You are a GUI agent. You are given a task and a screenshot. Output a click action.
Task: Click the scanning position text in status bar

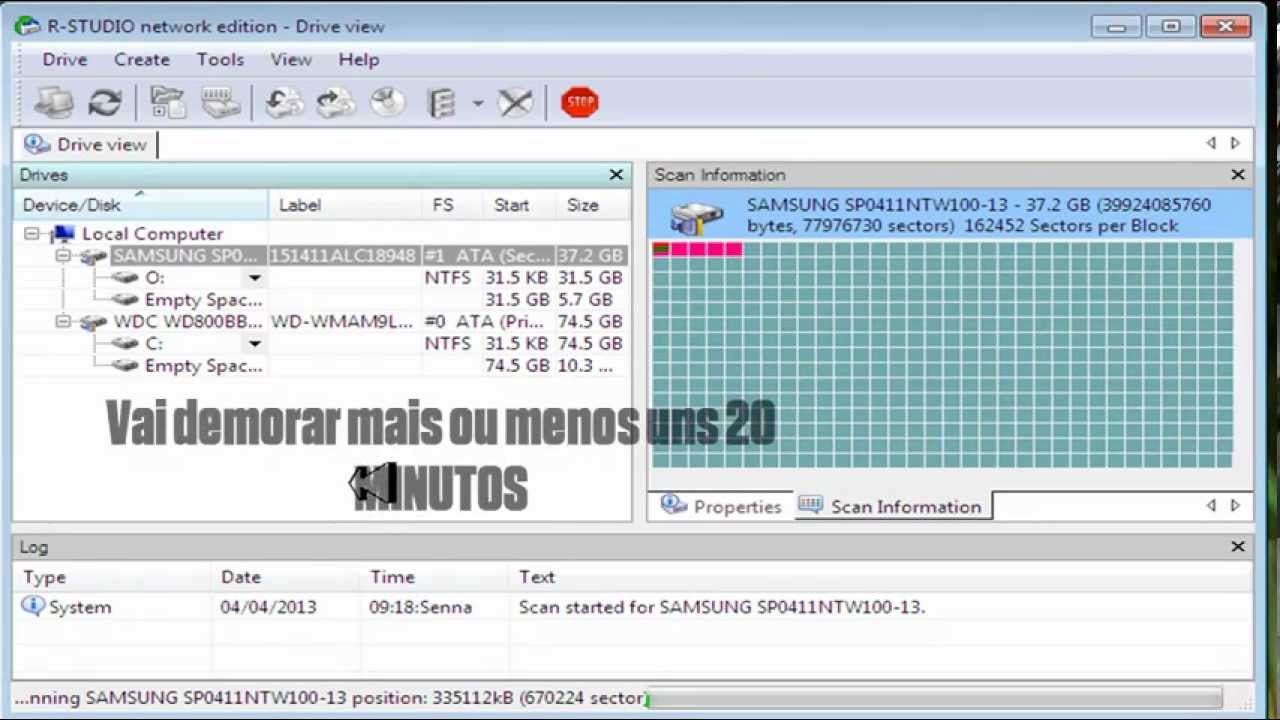(x=330, y=698)
